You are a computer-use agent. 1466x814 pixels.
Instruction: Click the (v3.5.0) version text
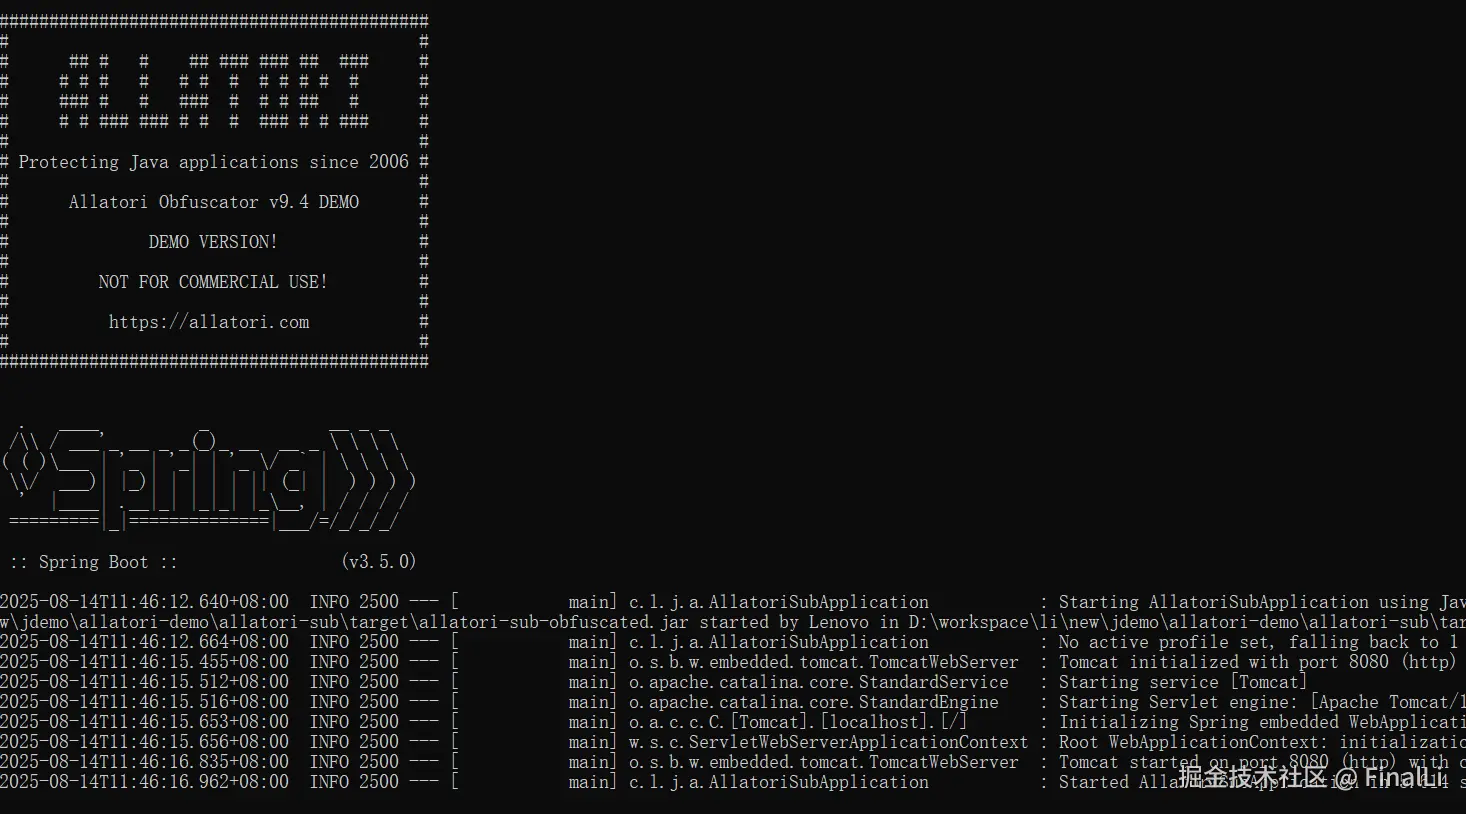pyautogui.click(x=378, y=562)
